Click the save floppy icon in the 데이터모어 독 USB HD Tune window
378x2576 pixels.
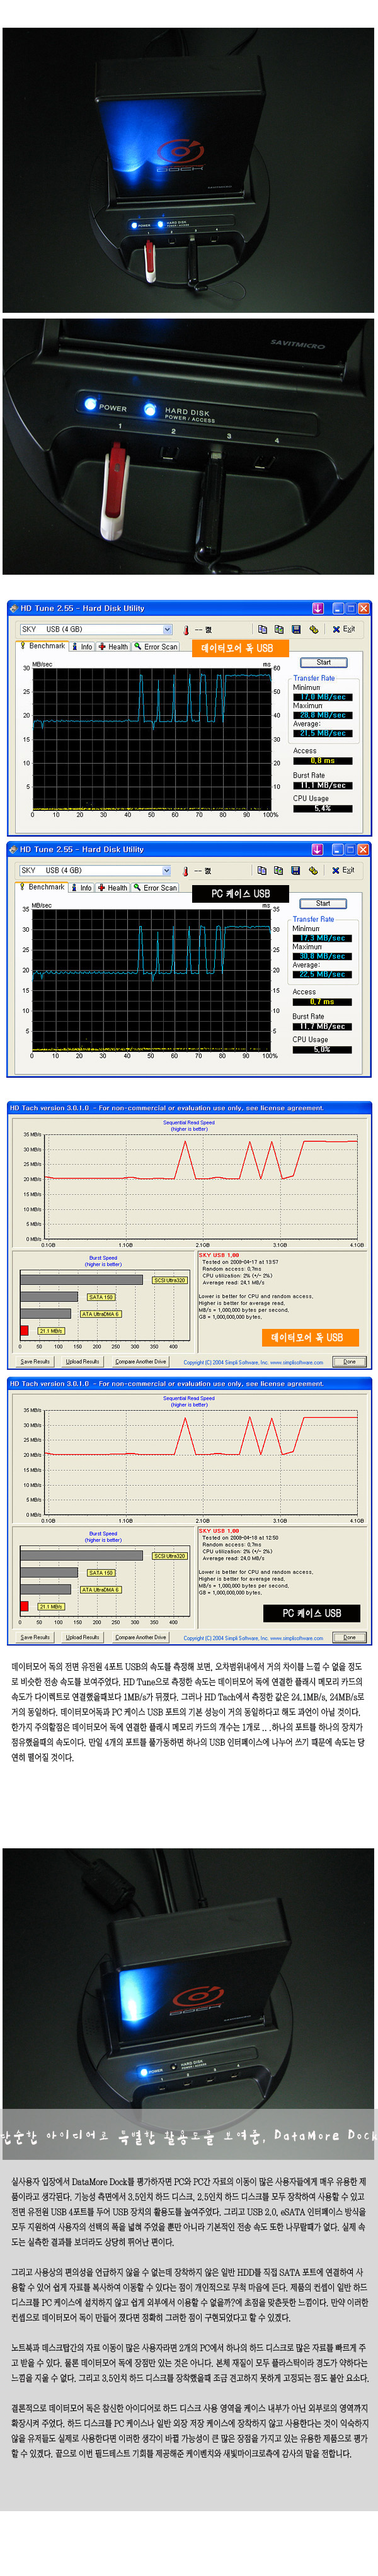pos(296,629)
